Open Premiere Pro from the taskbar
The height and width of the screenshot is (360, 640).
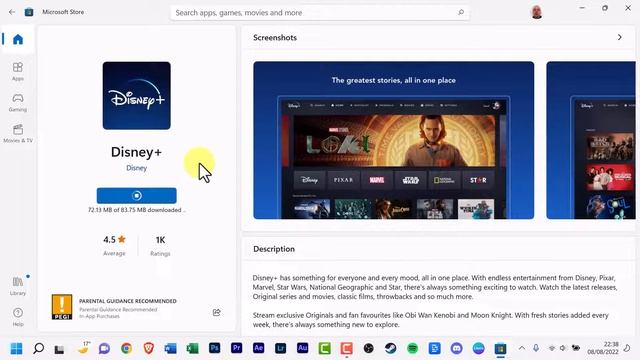pos(236,348)
